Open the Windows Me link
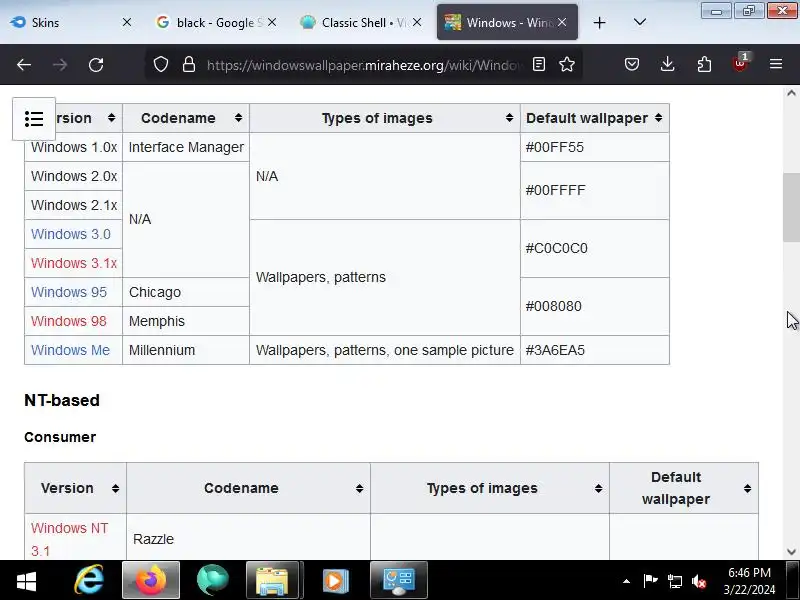 [70, 351]
